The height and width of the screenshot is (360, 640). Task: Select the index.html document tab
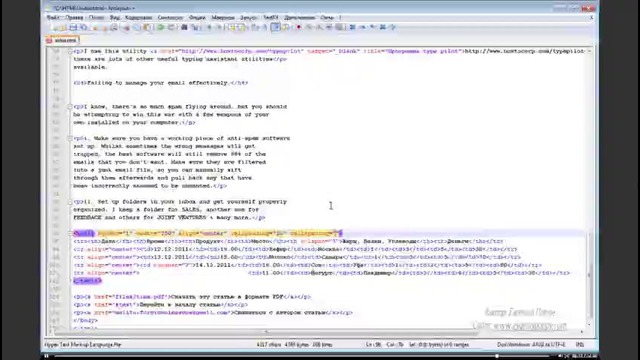pyautogui.click(x=62, y=40)
